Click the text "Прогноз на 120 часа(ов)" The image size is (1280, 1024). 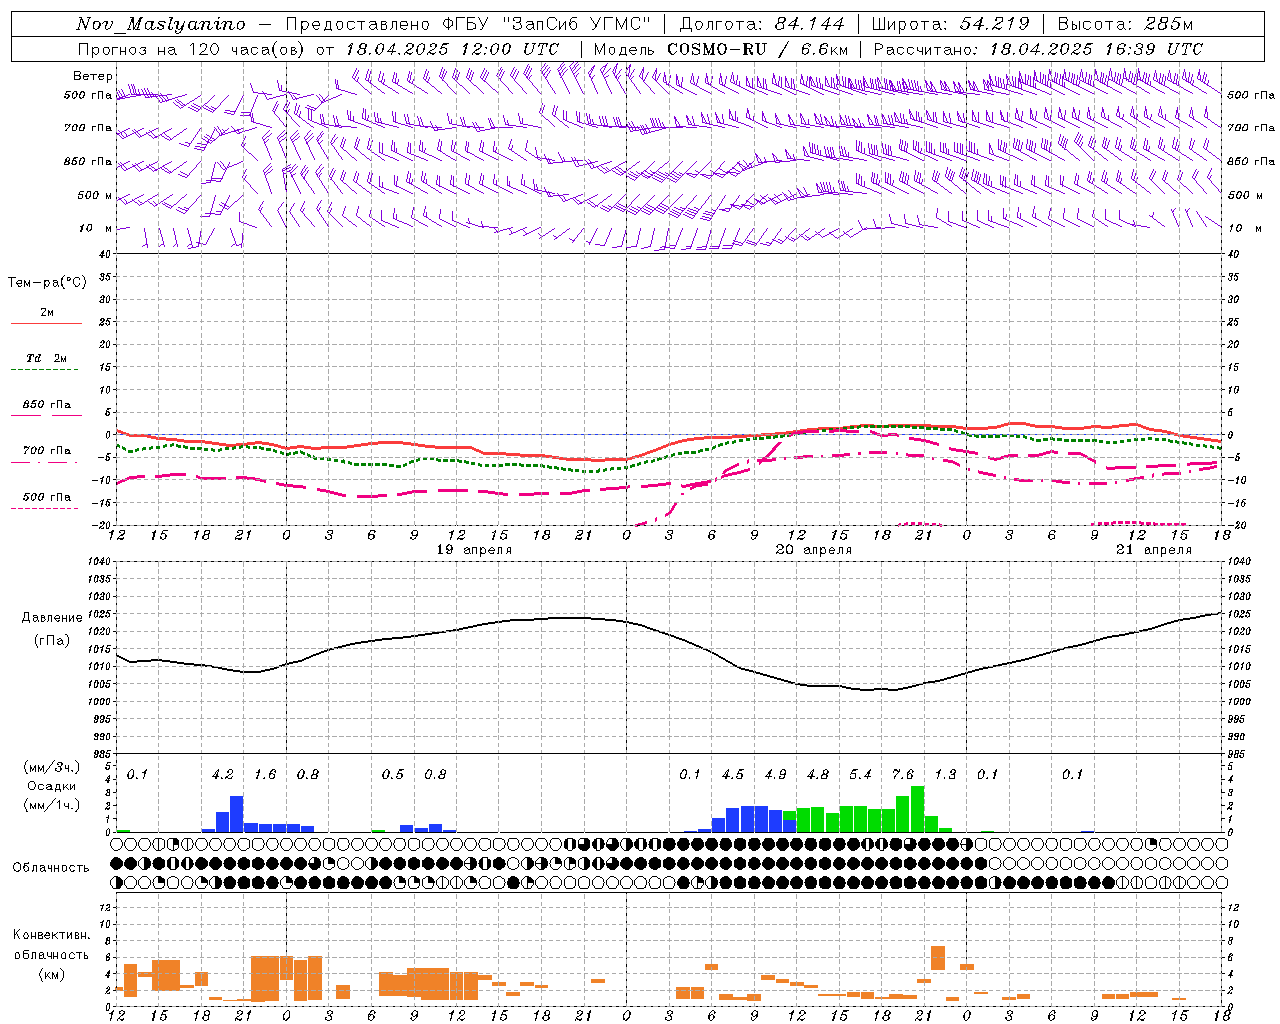point(192,49)
